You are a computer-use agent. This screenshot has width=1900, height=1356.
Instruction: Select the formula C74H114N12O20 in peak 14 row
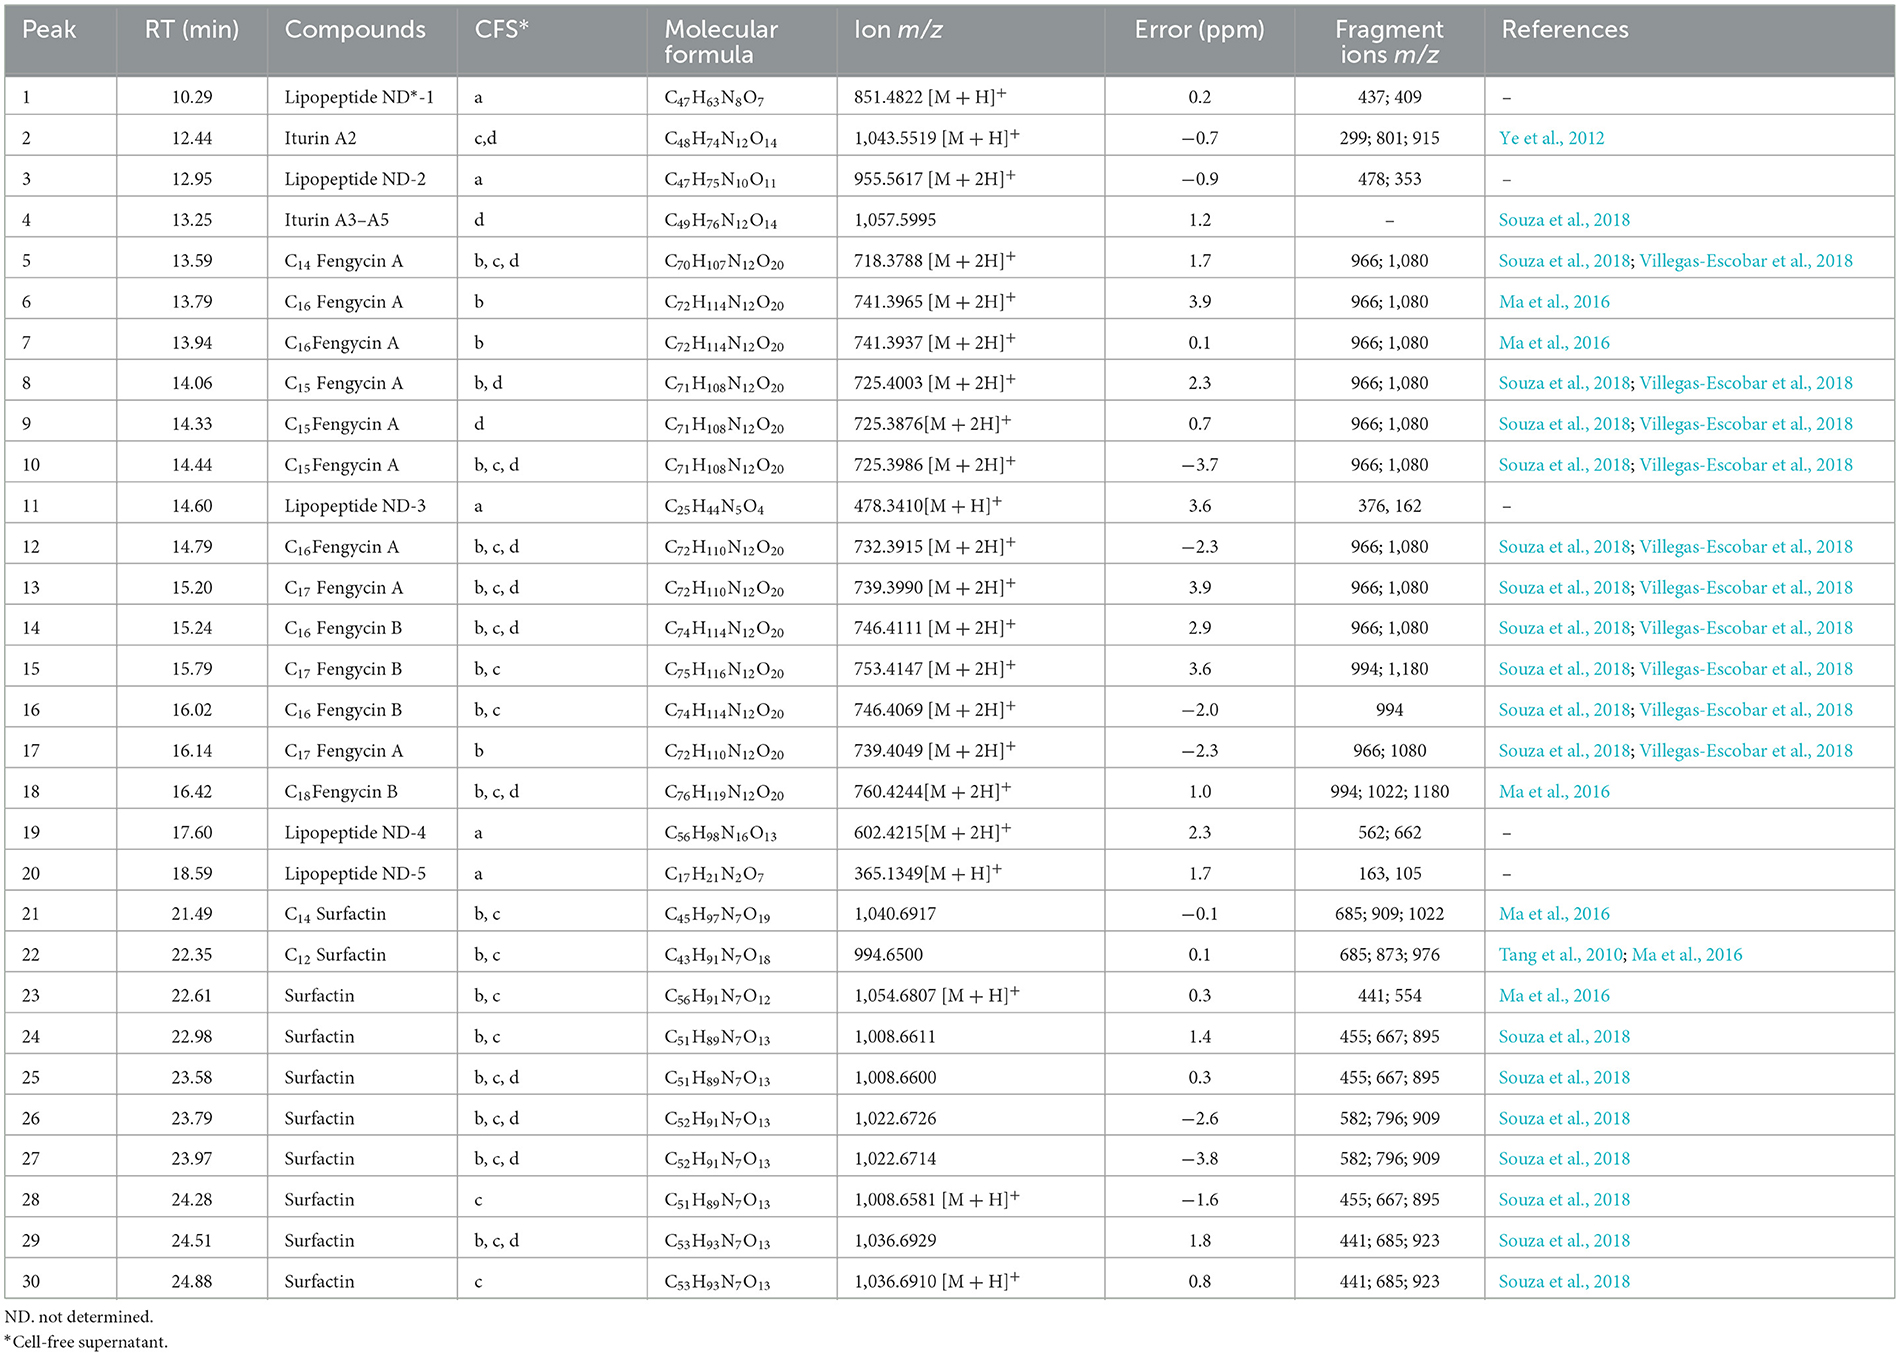tap(724, 629)
